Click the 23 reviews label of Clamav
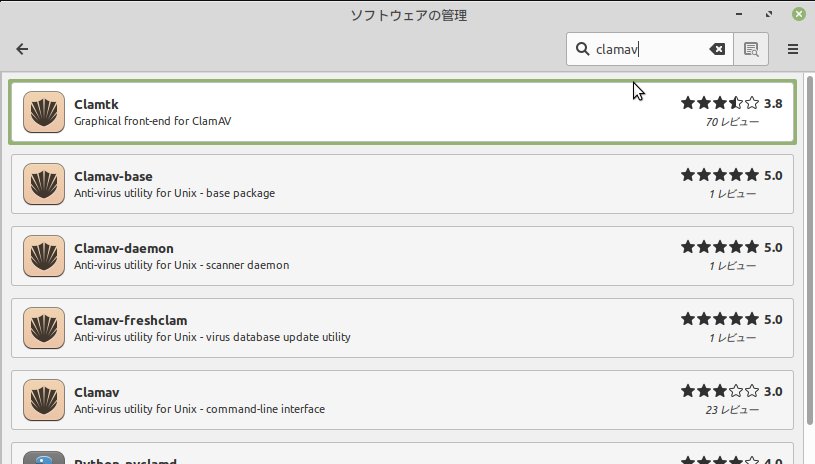815x464 pixels. [731, 410]
